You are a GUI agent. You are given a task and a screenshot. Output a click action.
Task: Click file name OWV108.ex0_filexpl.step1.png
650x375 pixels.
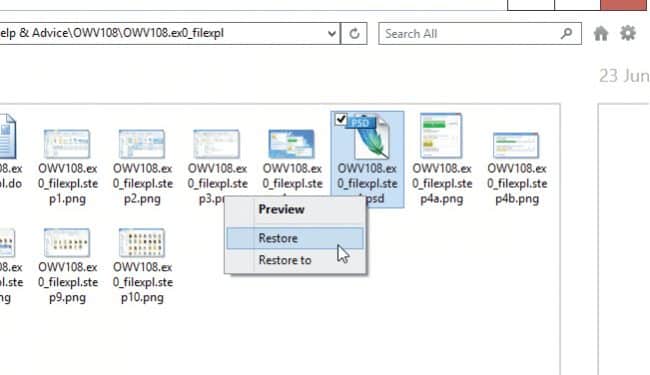[x=68, y=184]
